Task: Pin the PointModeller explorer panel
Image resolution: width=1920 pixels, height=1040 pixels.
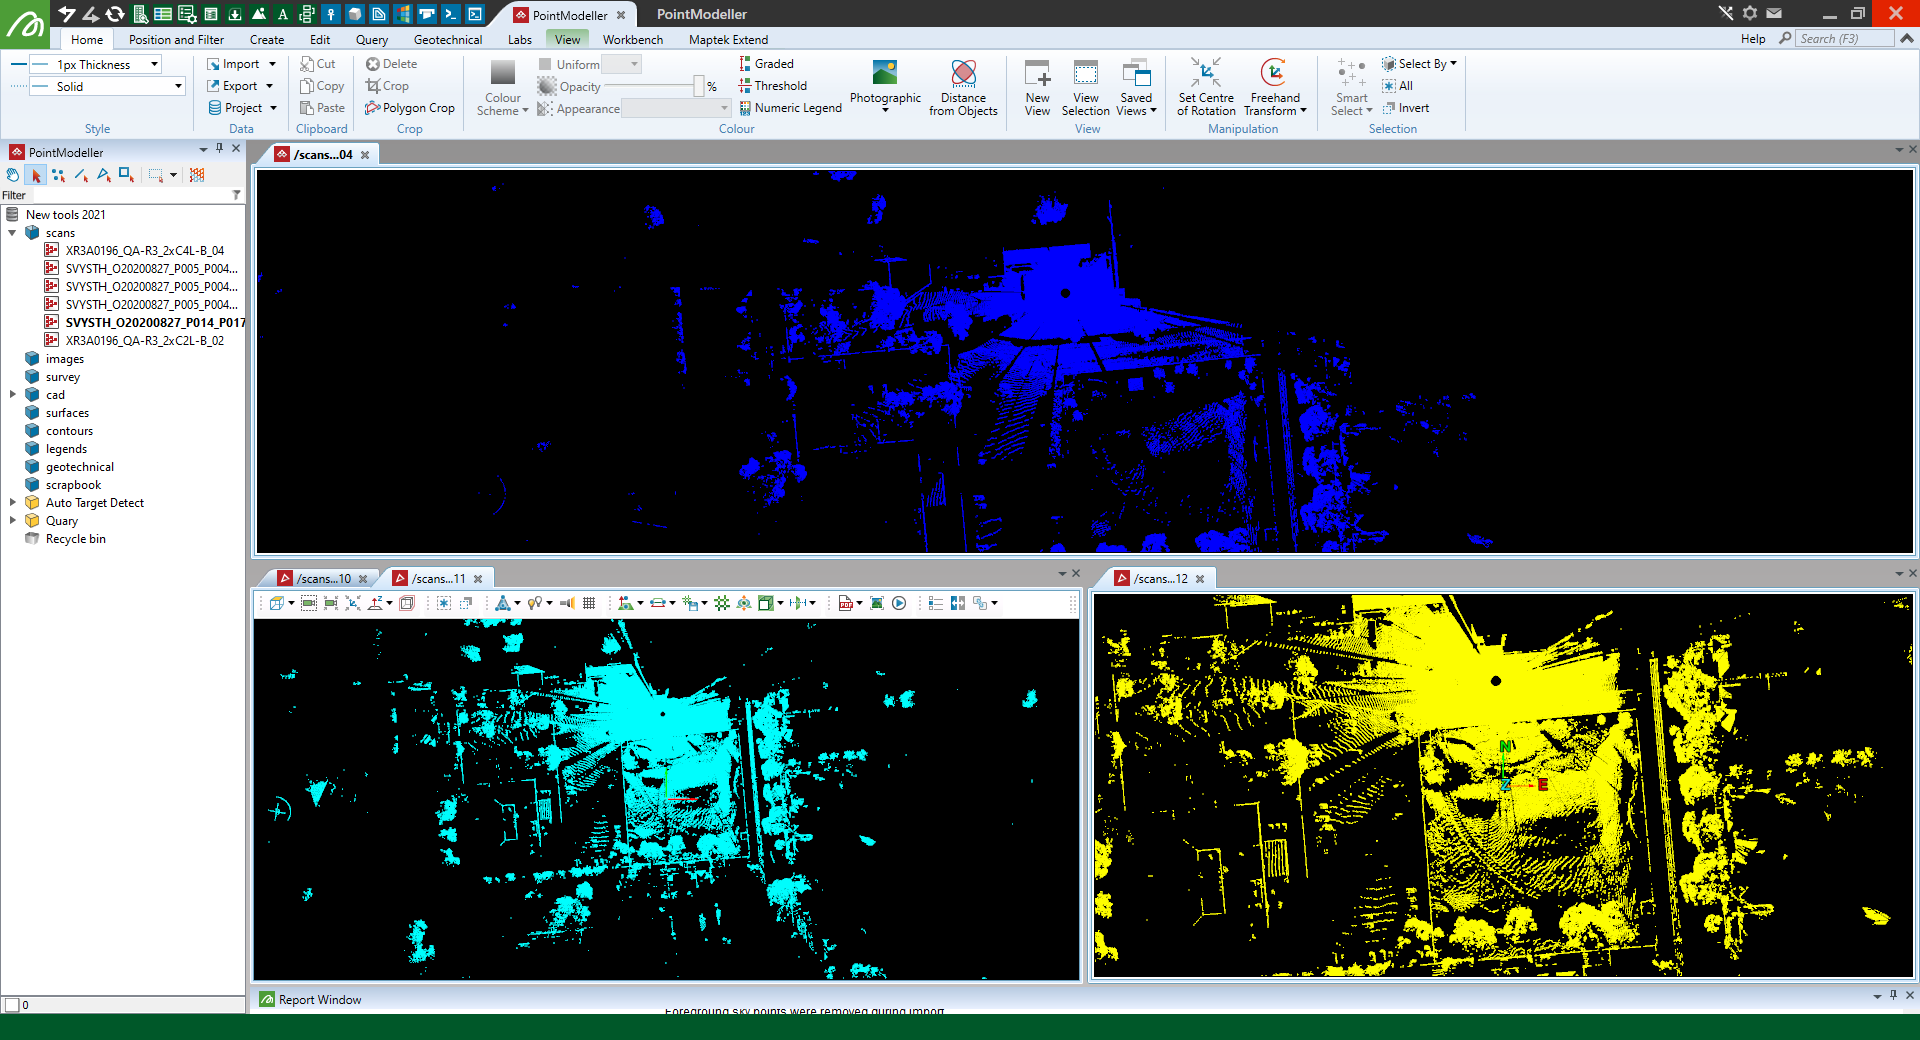Action: pyautogui.click(x=220, y=148)
